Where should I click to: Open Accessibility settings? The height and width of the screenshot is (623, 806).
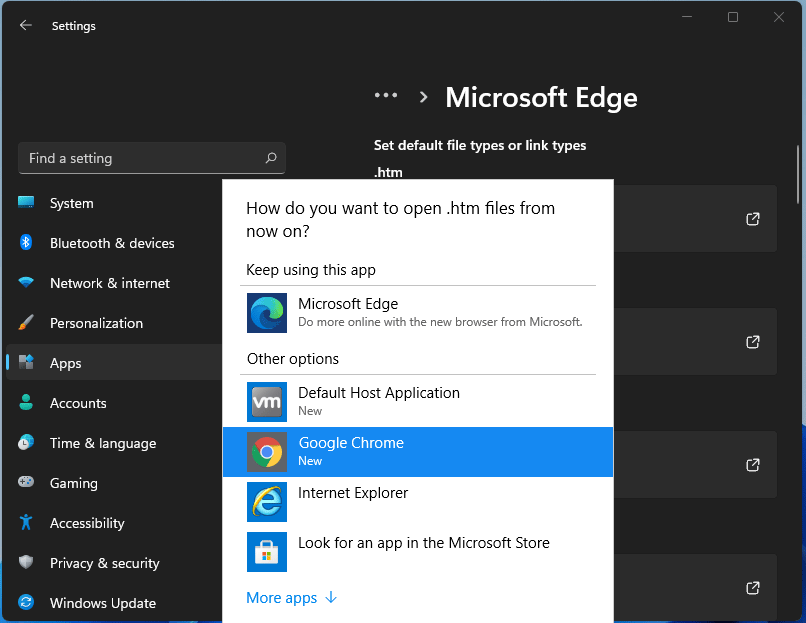pyautogui.click(x=114, y=523)
